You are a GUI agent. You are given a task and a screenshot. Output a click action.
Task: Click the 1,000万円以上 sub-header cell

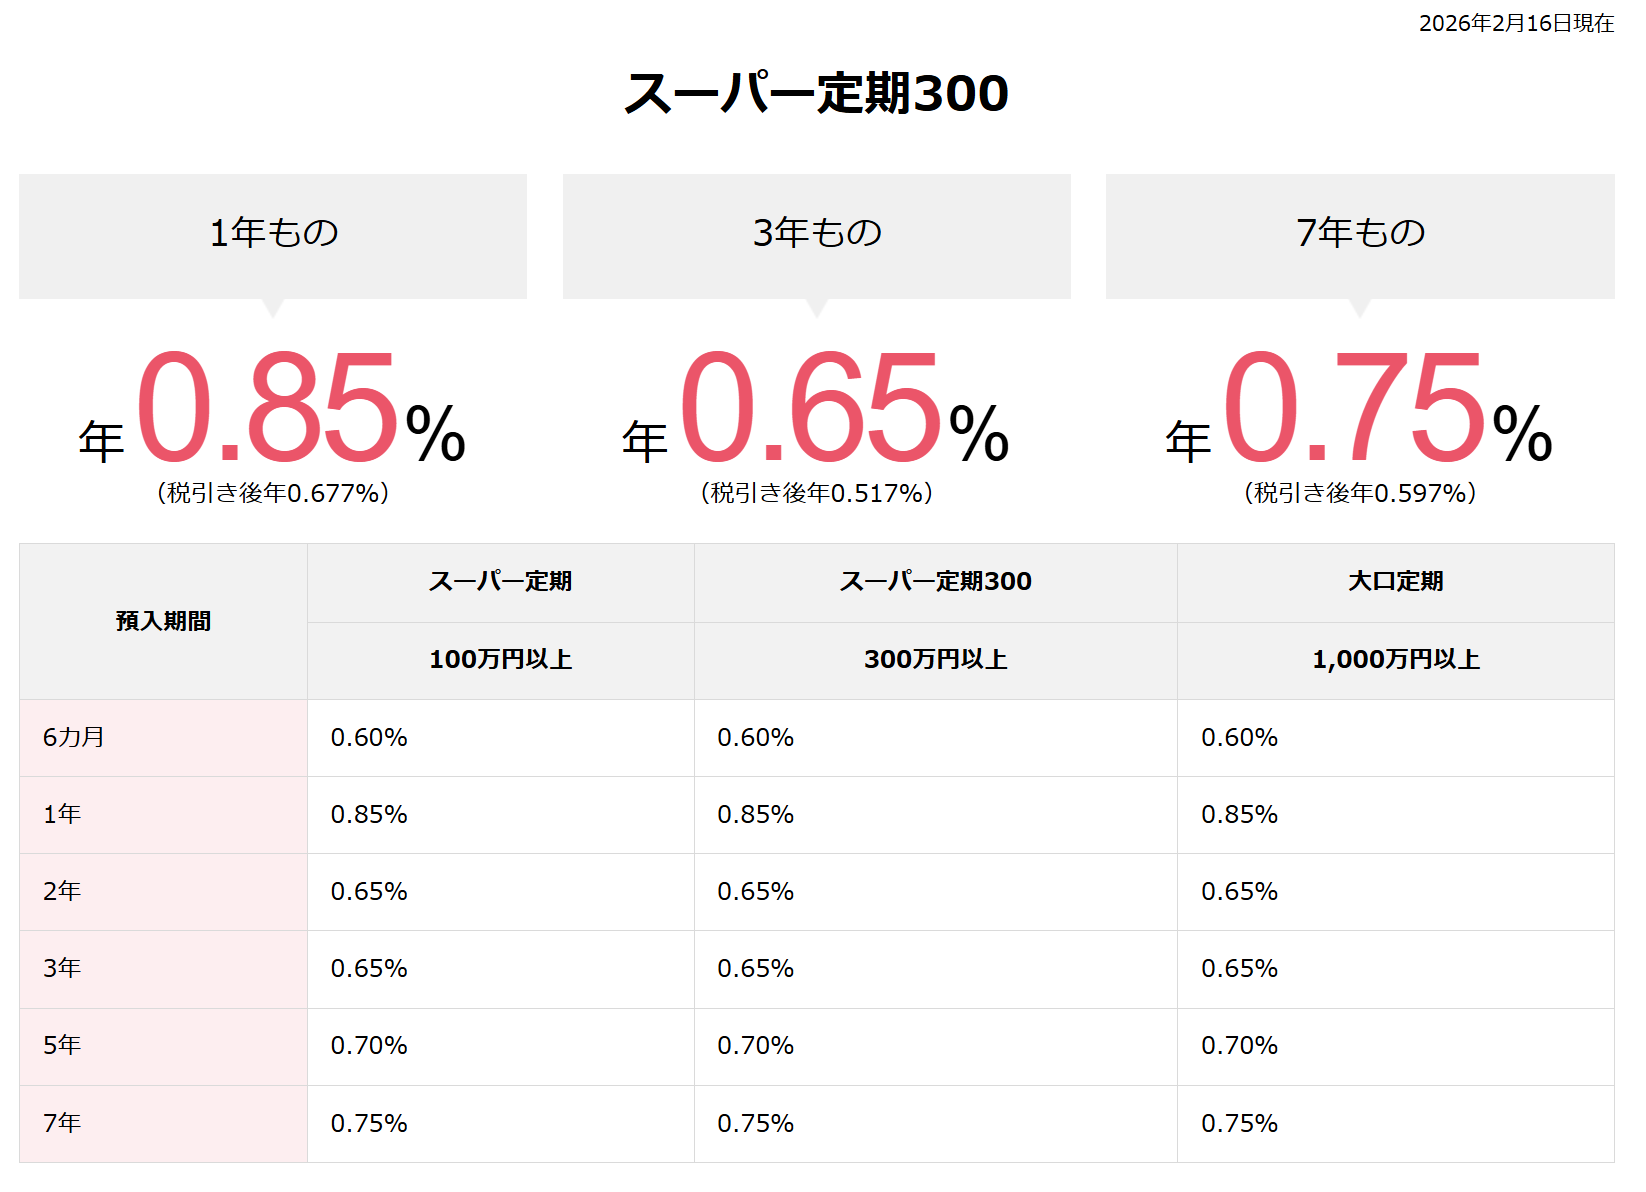click(x=1395, y=660)
